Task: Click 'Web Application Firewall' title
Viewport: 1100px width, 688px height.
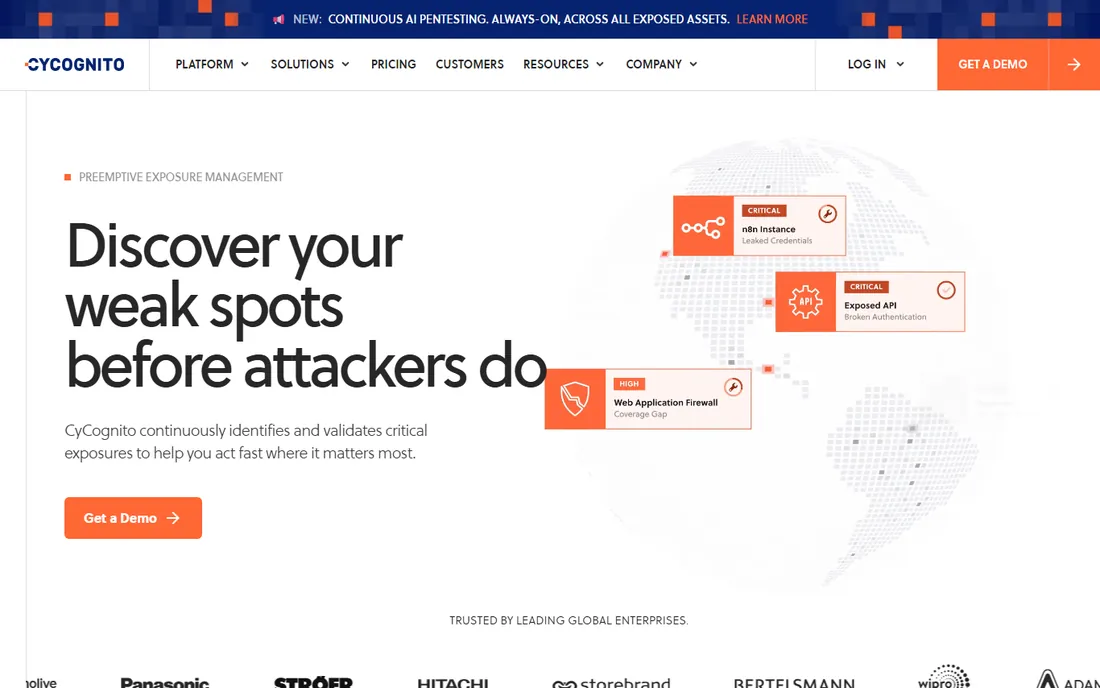Action: (x=666, y=403)
